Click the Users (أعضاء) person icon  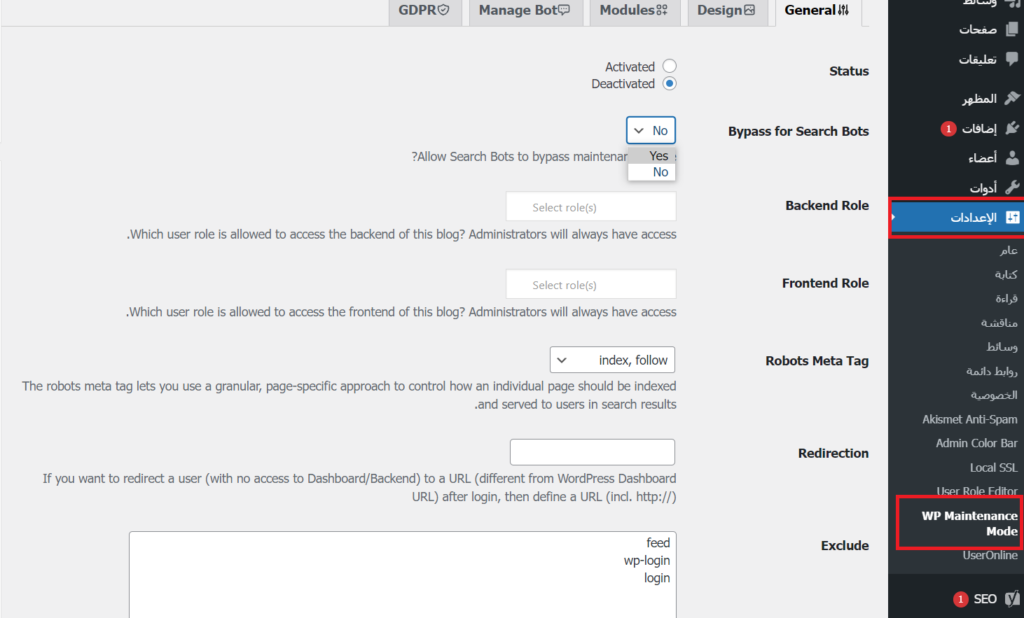[x=1012, y=158]
